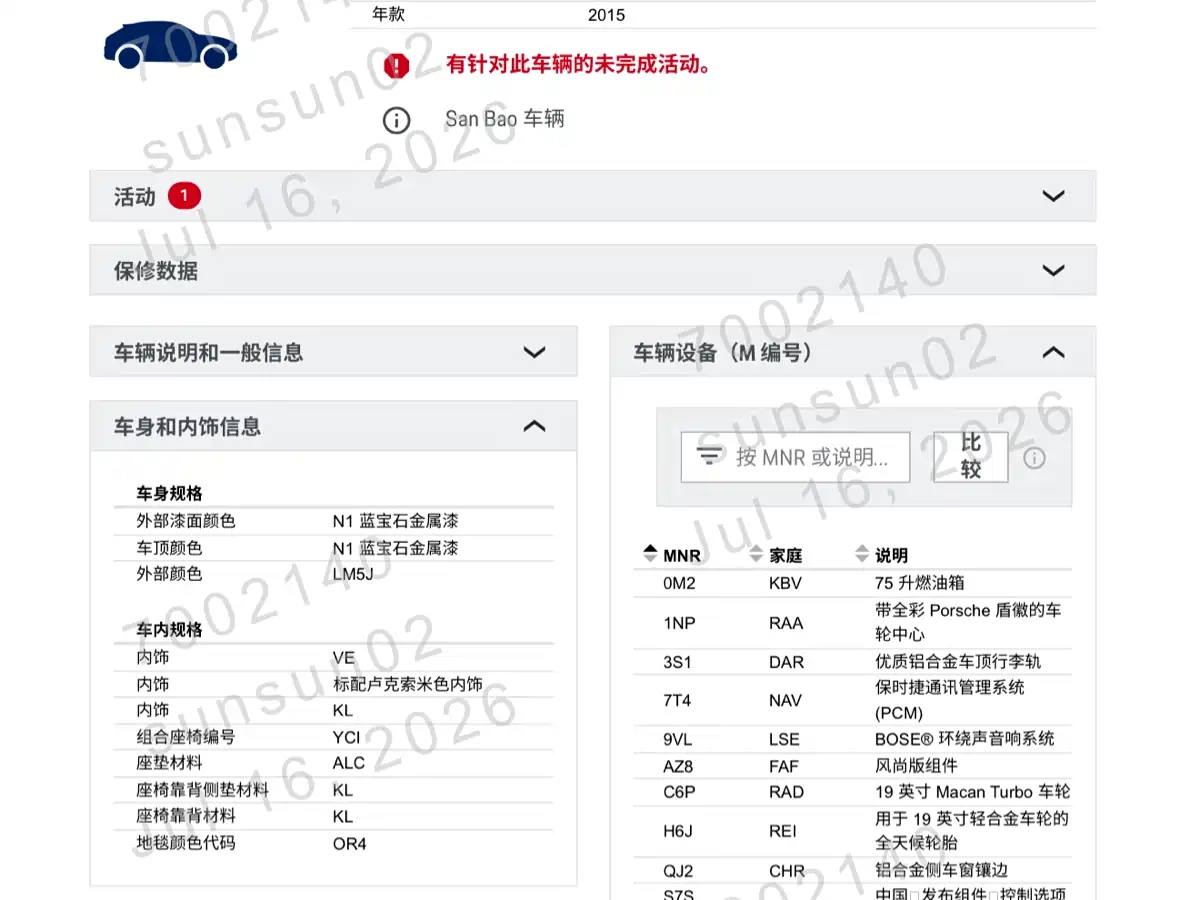Click the 车顶颜色 N1 蓝宝石金属漆 value

pos(396,548)
